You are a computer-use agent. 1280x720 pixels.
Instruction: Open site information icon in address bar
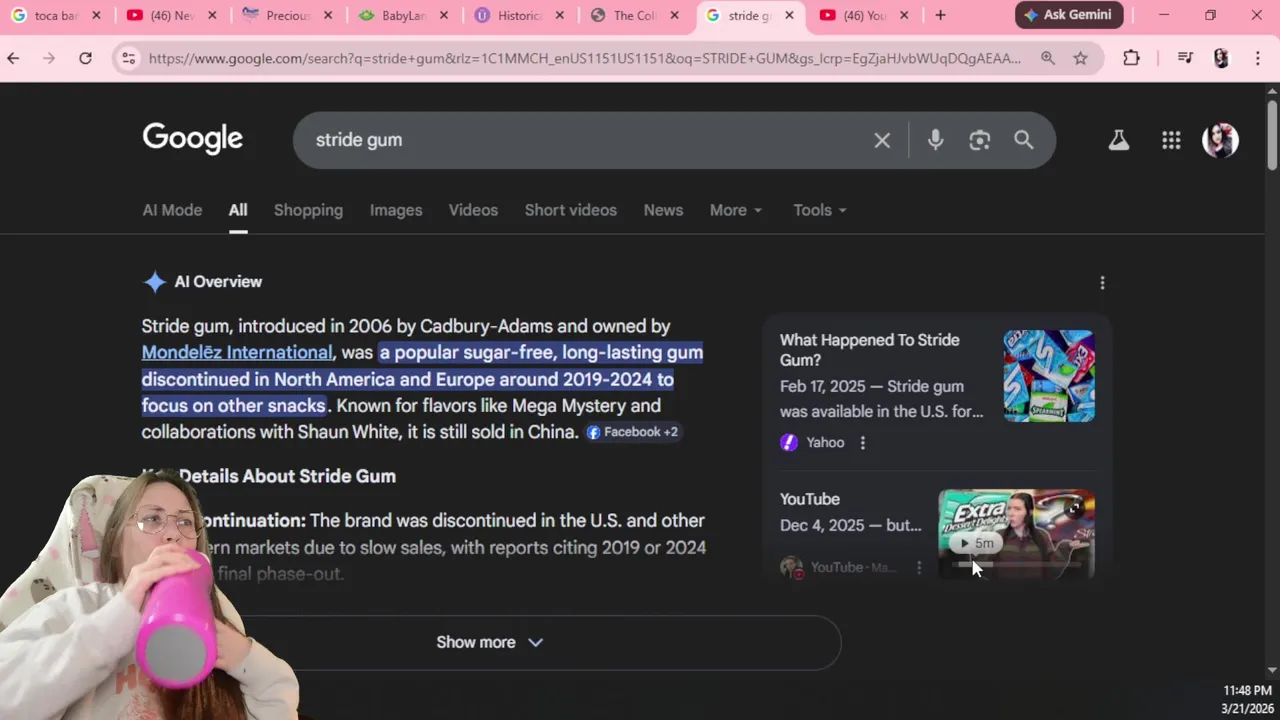click(x=128, y=58)
